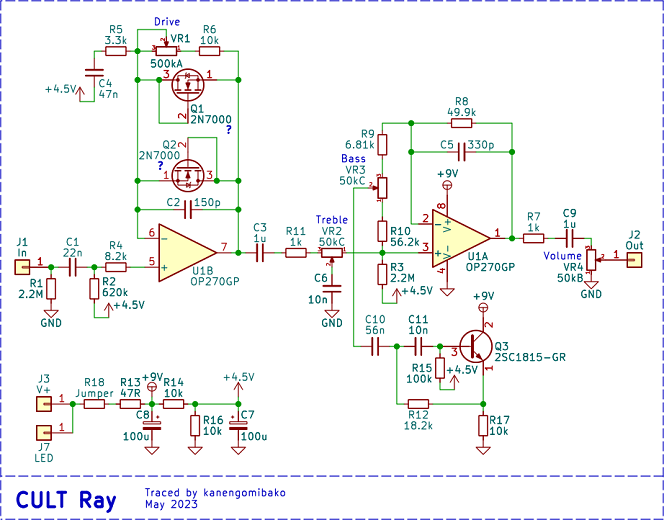Select the VR3 Bass potentiometer symbol
664x520 pixels.
point(381,188)
